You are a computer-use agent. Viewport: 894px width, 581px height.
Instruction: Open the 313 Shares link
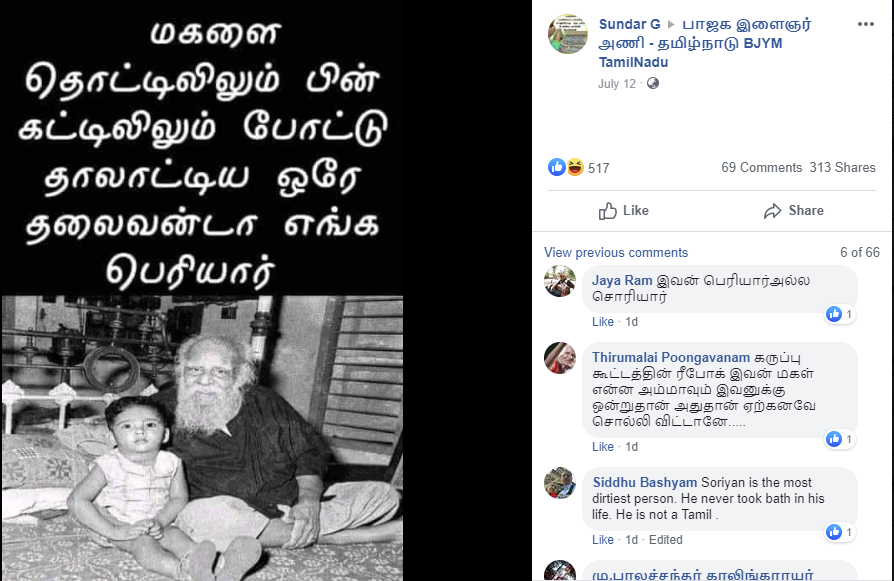tap(842, 168)
